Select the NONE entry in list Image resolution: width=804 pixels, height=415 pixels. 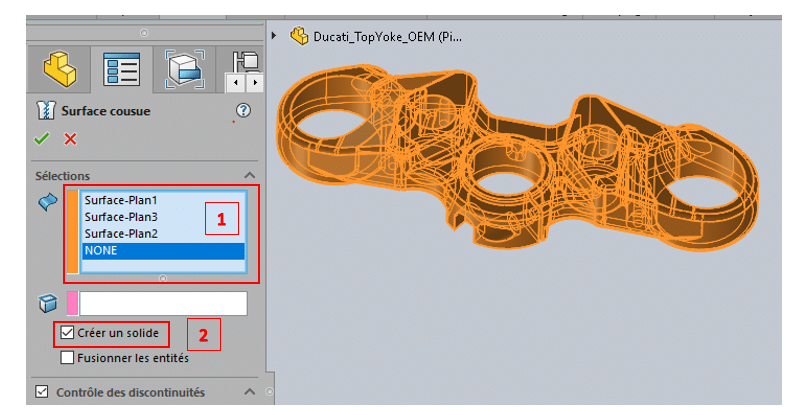click(163, 251)
